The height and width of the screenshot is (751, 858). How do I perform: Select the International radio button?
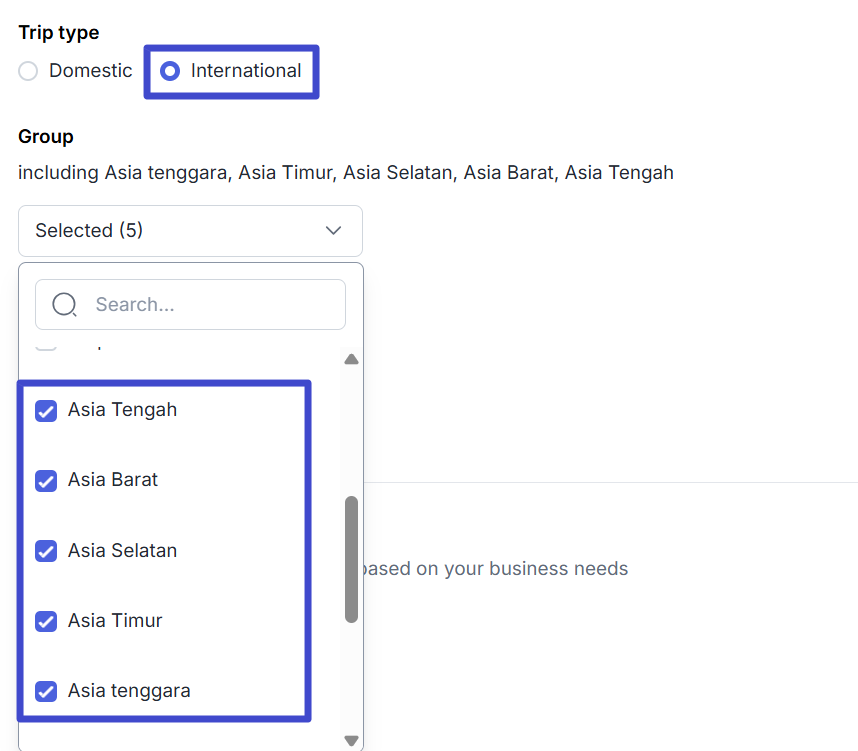coord(170,71)
